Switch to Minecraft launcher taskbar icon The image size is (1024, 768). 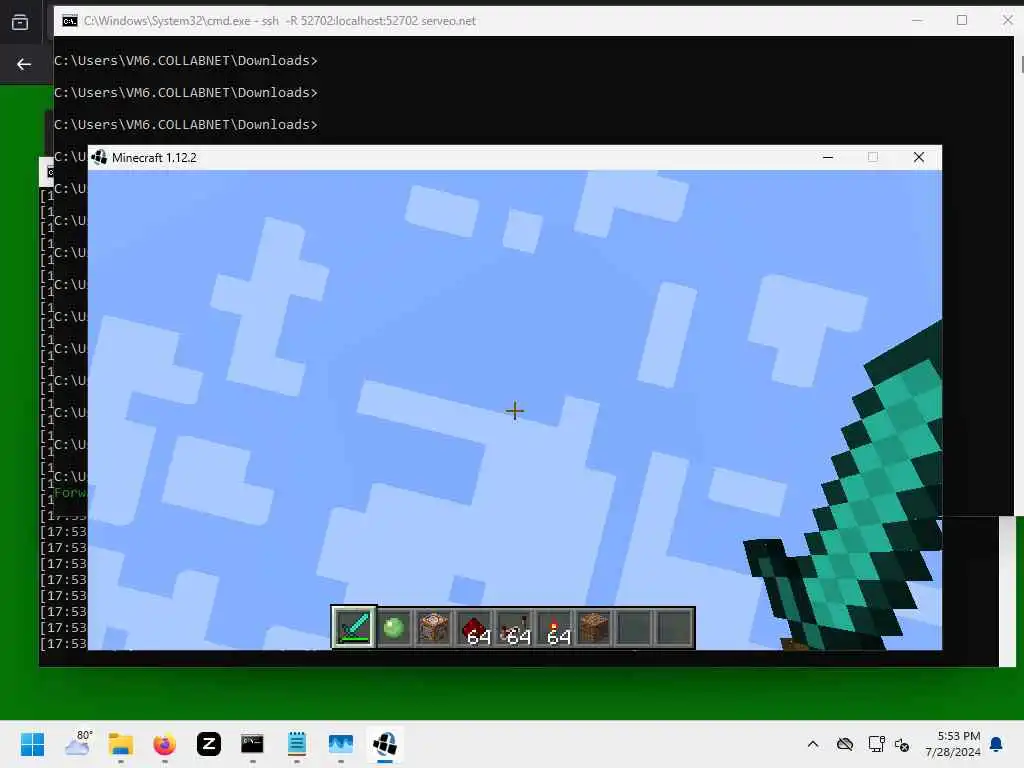coord(385,744)
